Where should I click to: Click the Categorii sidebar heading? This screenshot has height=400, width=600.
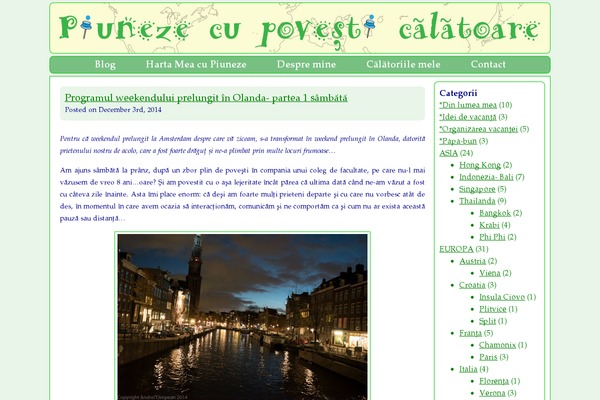pos(458,93)
